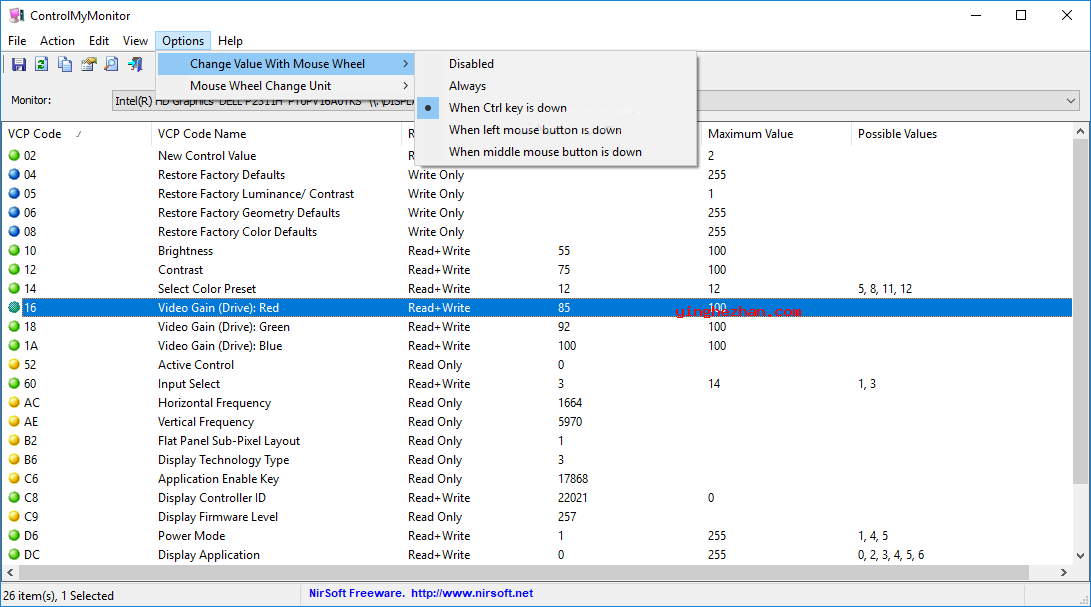
Task: Click possible values "5, 8, 11, 12"
Action: point(885,288)
